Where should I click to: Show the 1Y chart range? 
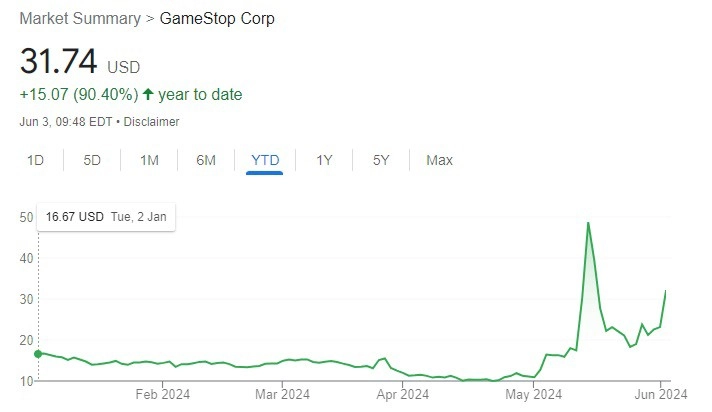324,160
